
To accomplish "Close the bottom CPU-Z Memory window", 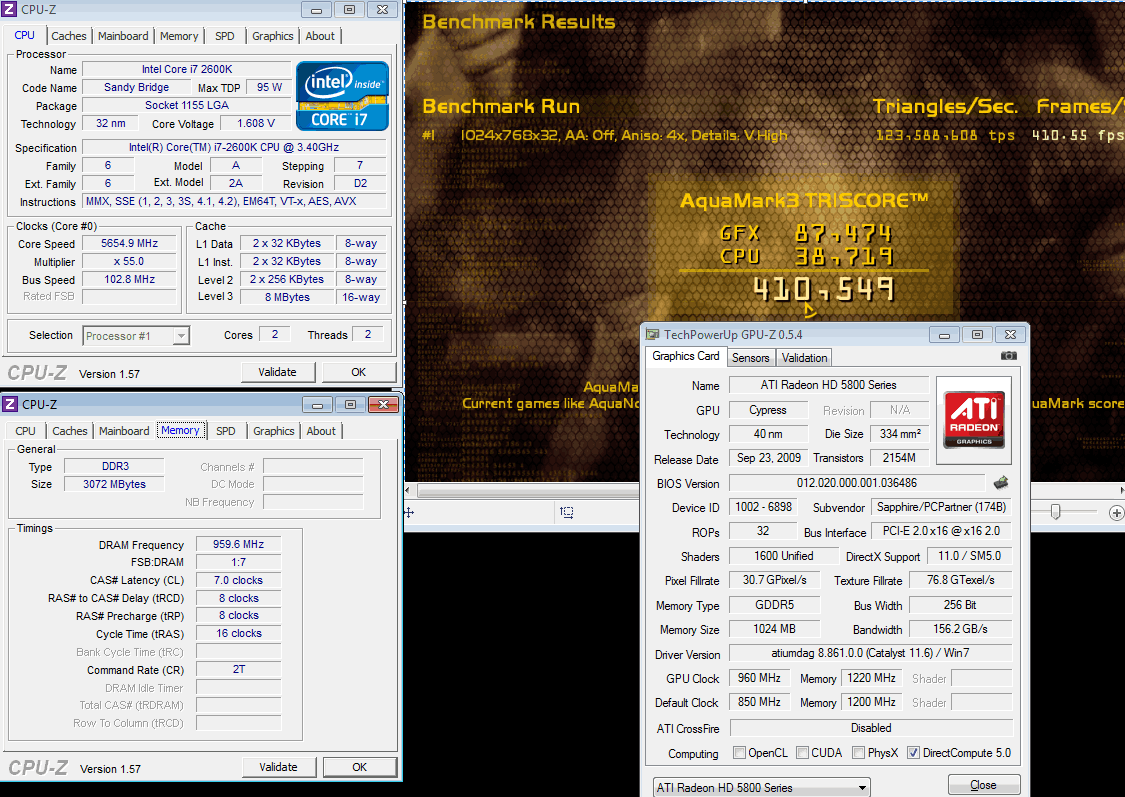I will [384, 405].
